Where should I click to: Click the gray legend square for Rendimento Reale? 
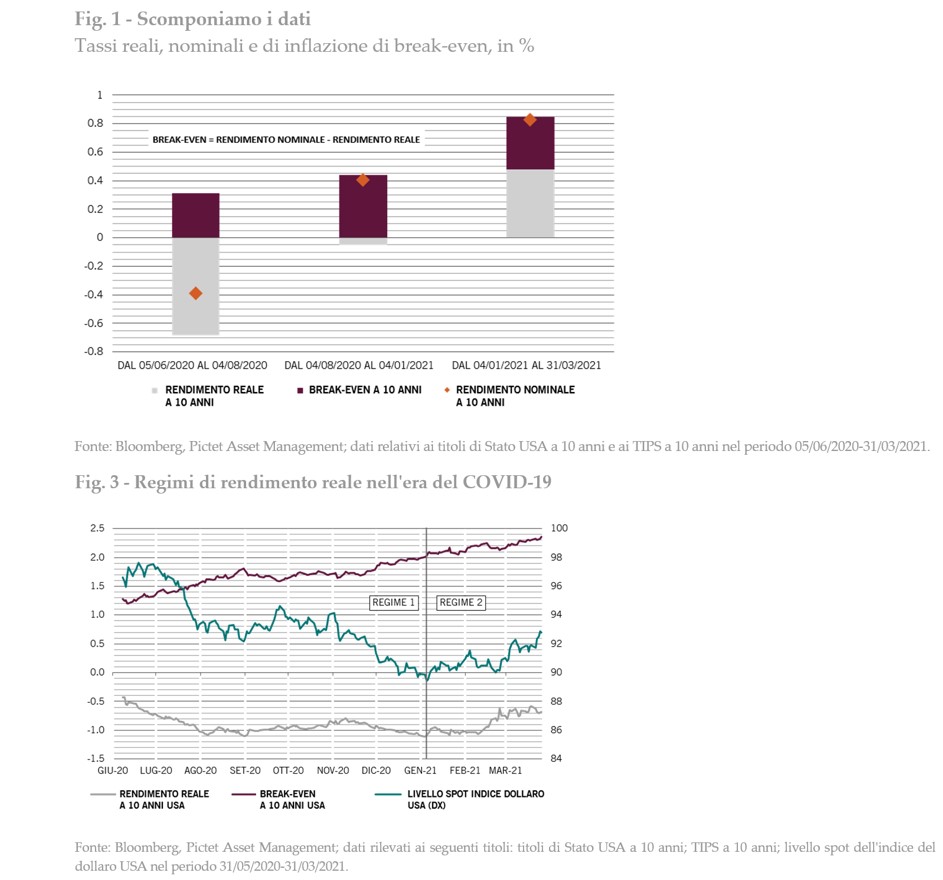[153, 390]
